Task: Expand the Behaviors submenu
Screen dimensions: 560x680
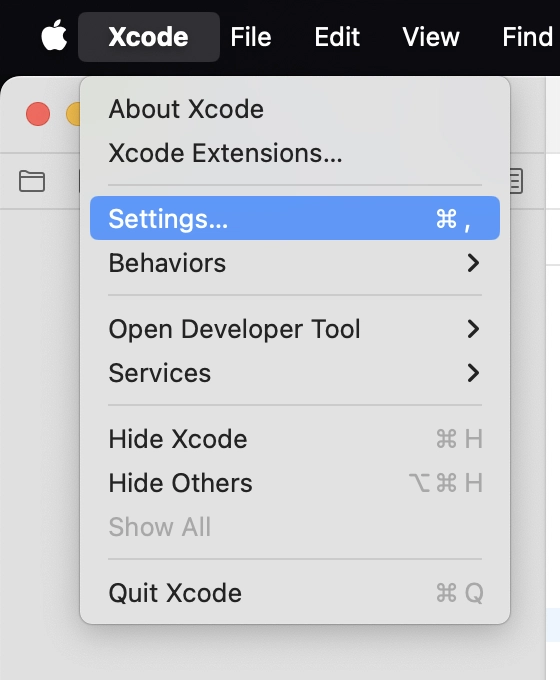Action: tap(295, 263)
